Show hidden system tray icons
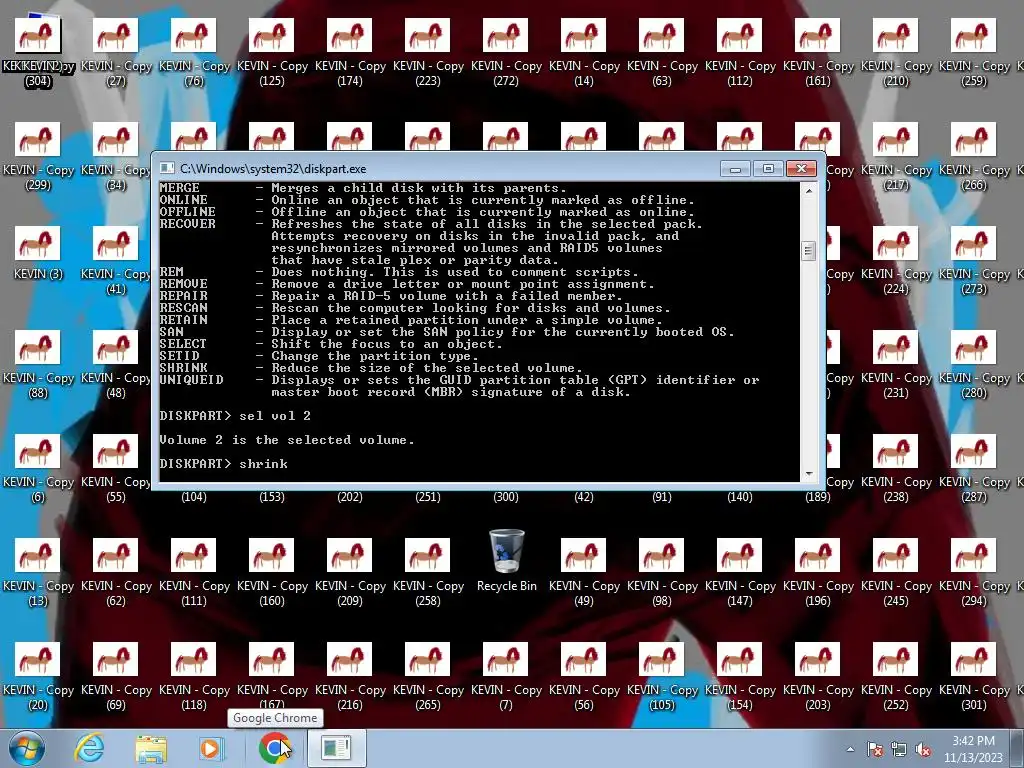Screen dimensions: 1024x768 pos(850,750)
